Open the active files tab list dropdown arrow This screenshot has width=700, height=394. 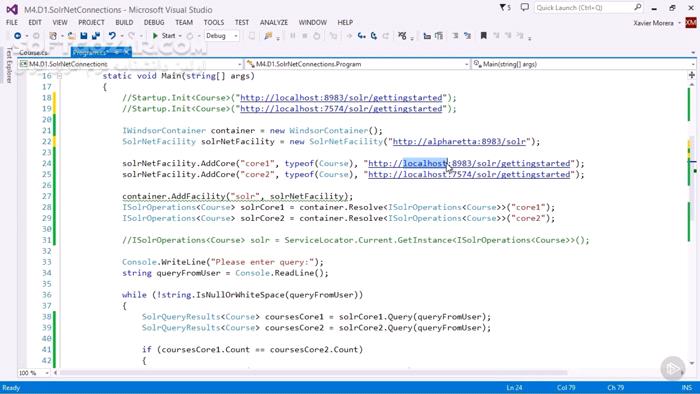tap(693, 53)
